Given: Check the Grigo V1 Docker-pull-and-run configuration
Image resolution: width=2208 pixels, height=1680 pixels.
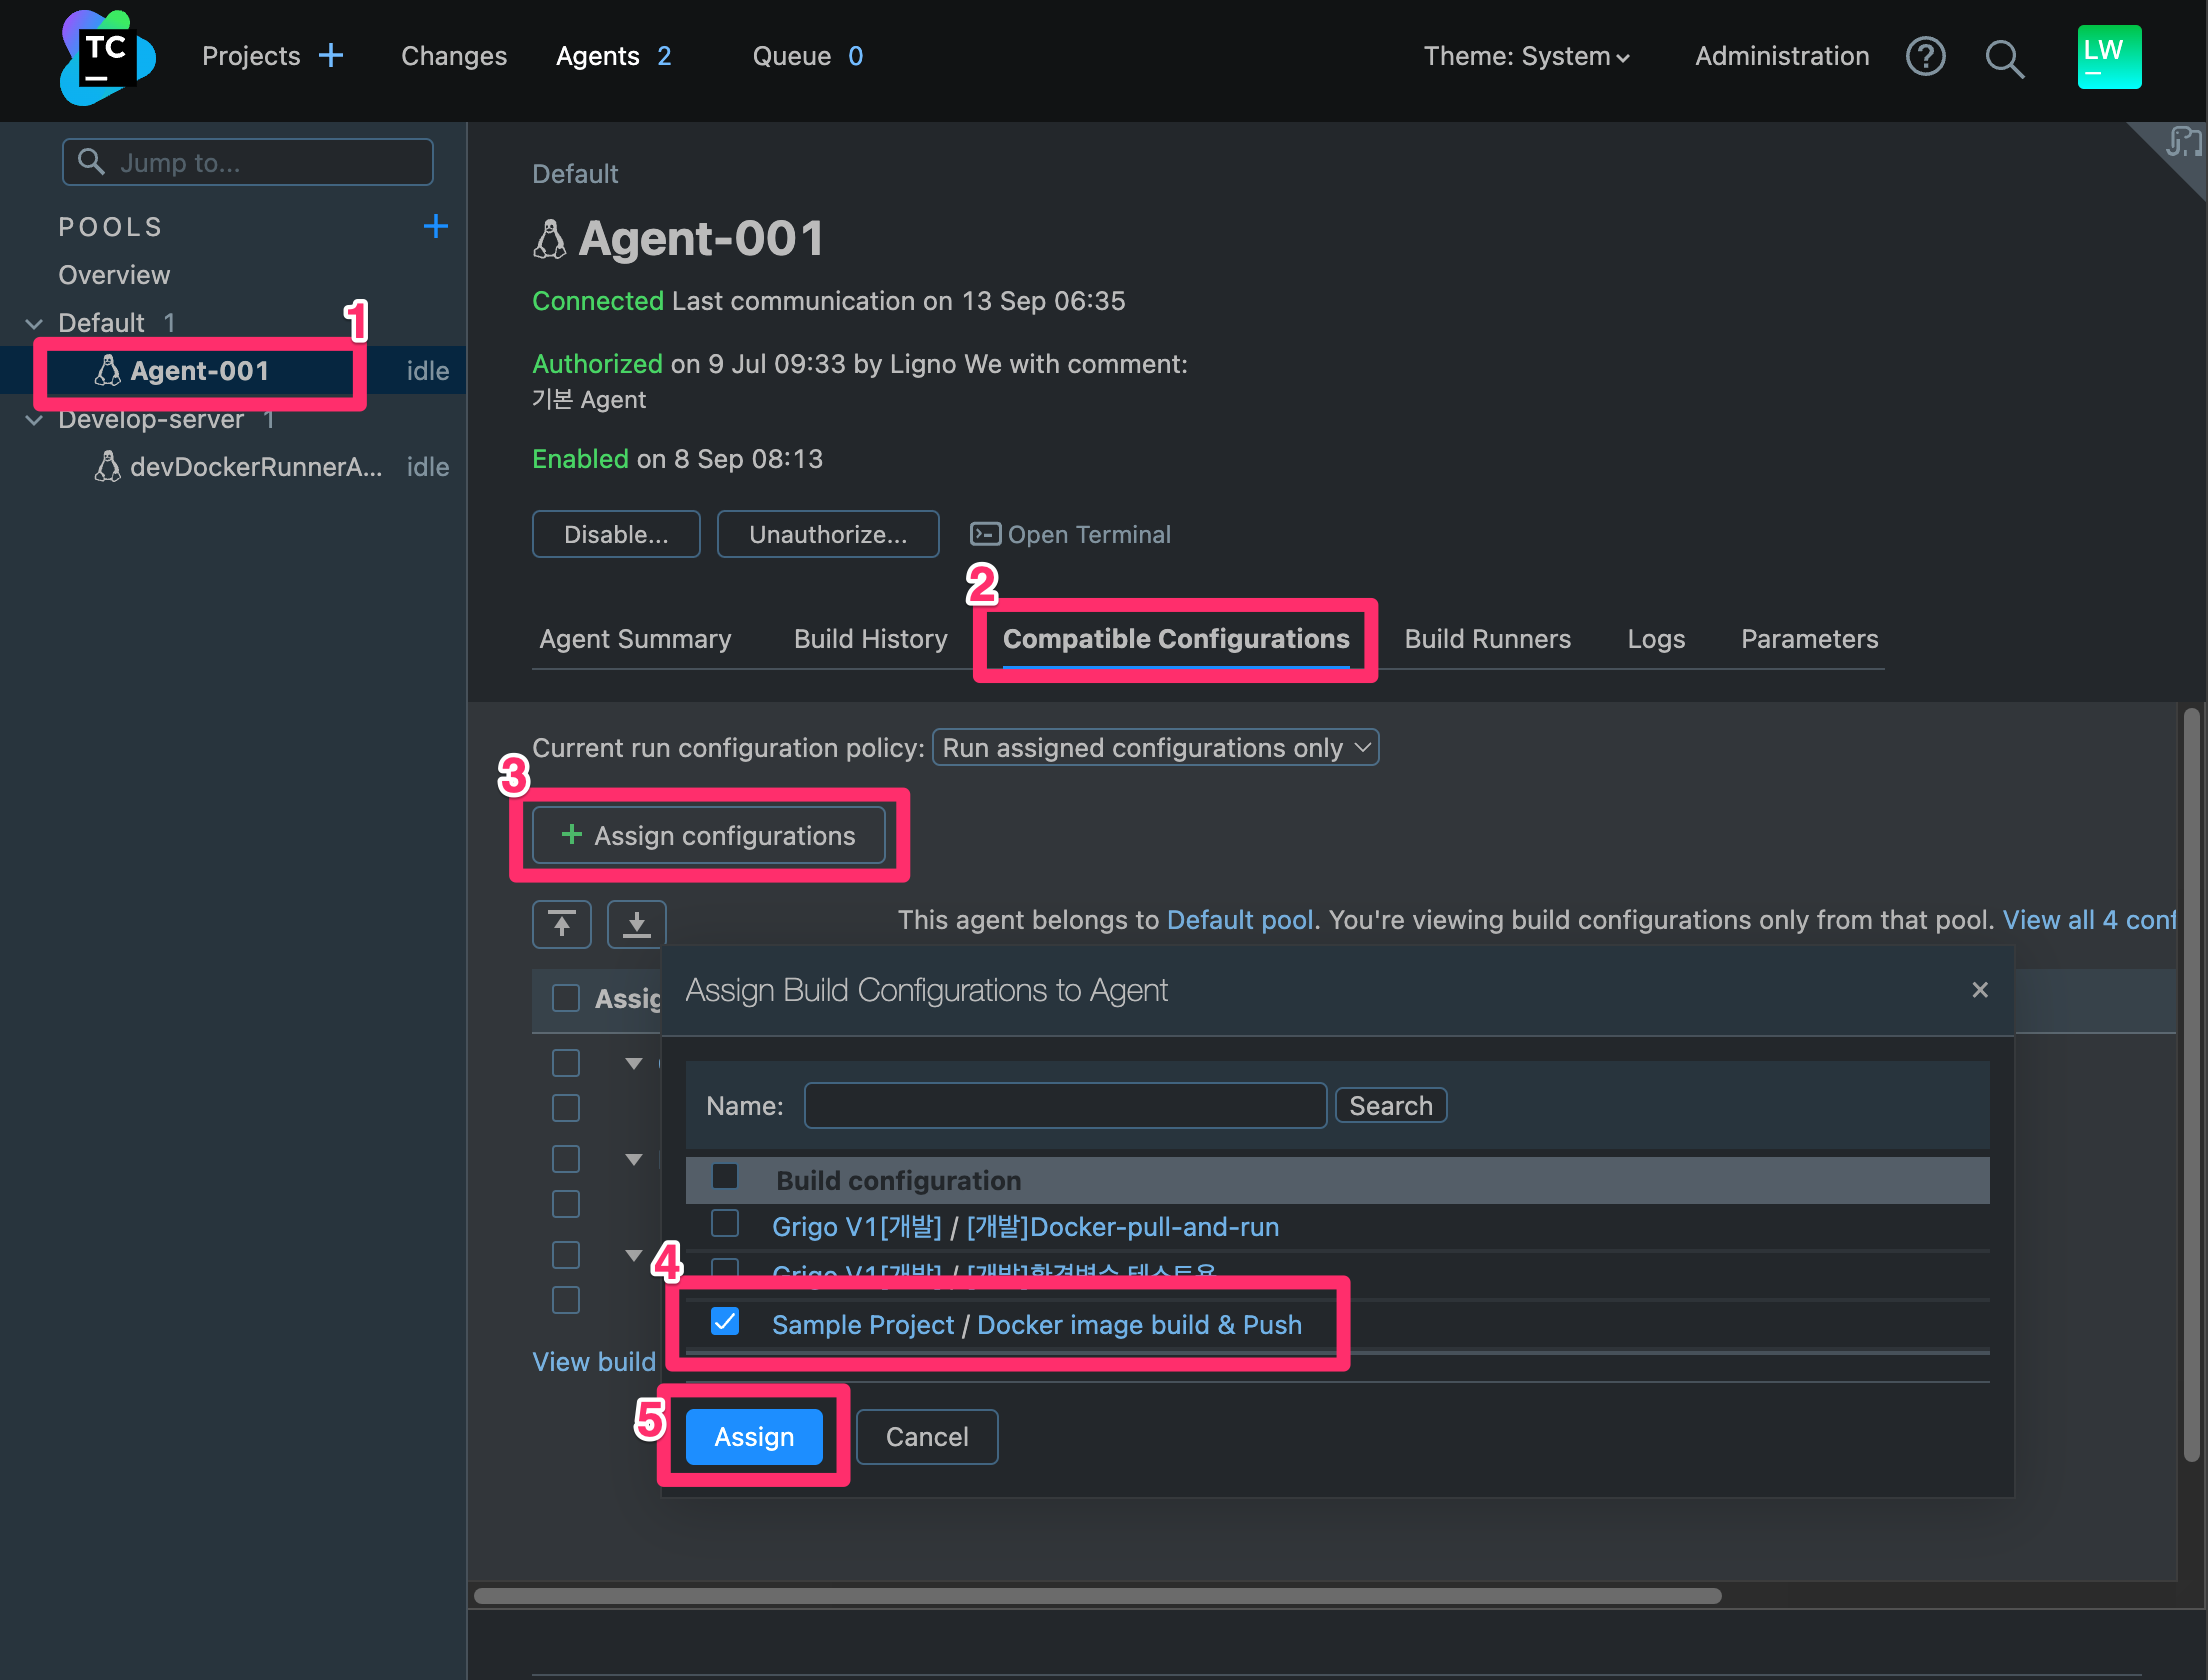Looking at the screenshot, I should pos(725,1224).
